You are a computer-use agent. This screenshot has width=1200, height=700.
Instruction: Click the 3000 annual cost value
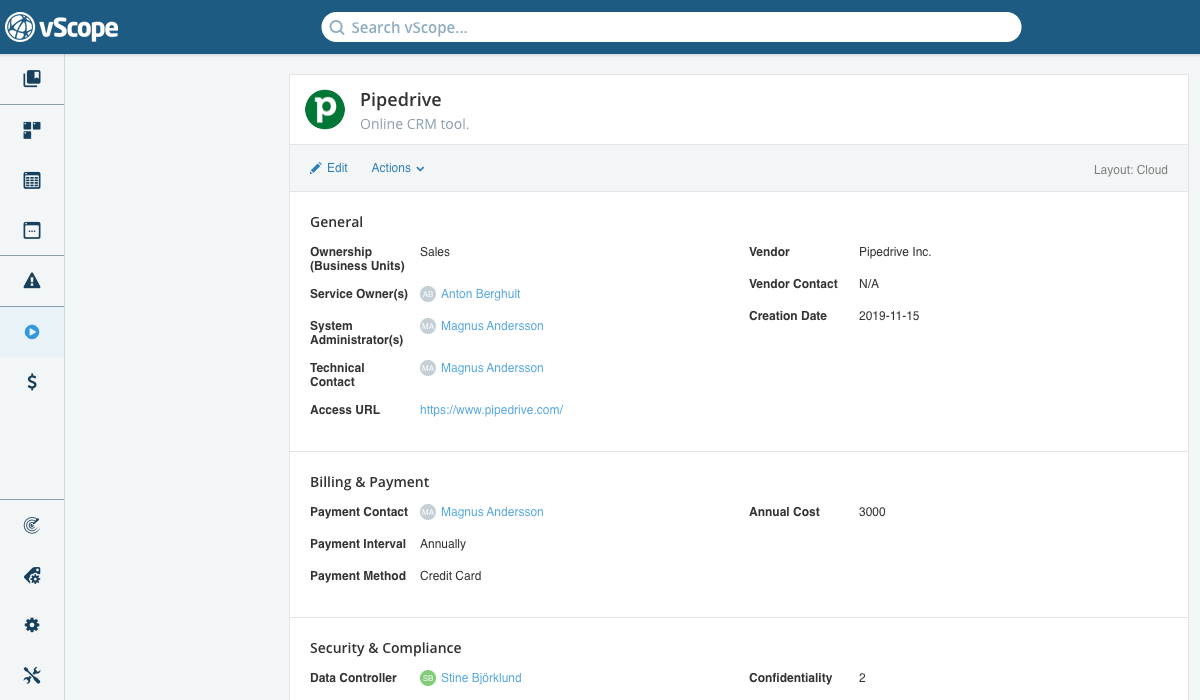tap(872, 512)
